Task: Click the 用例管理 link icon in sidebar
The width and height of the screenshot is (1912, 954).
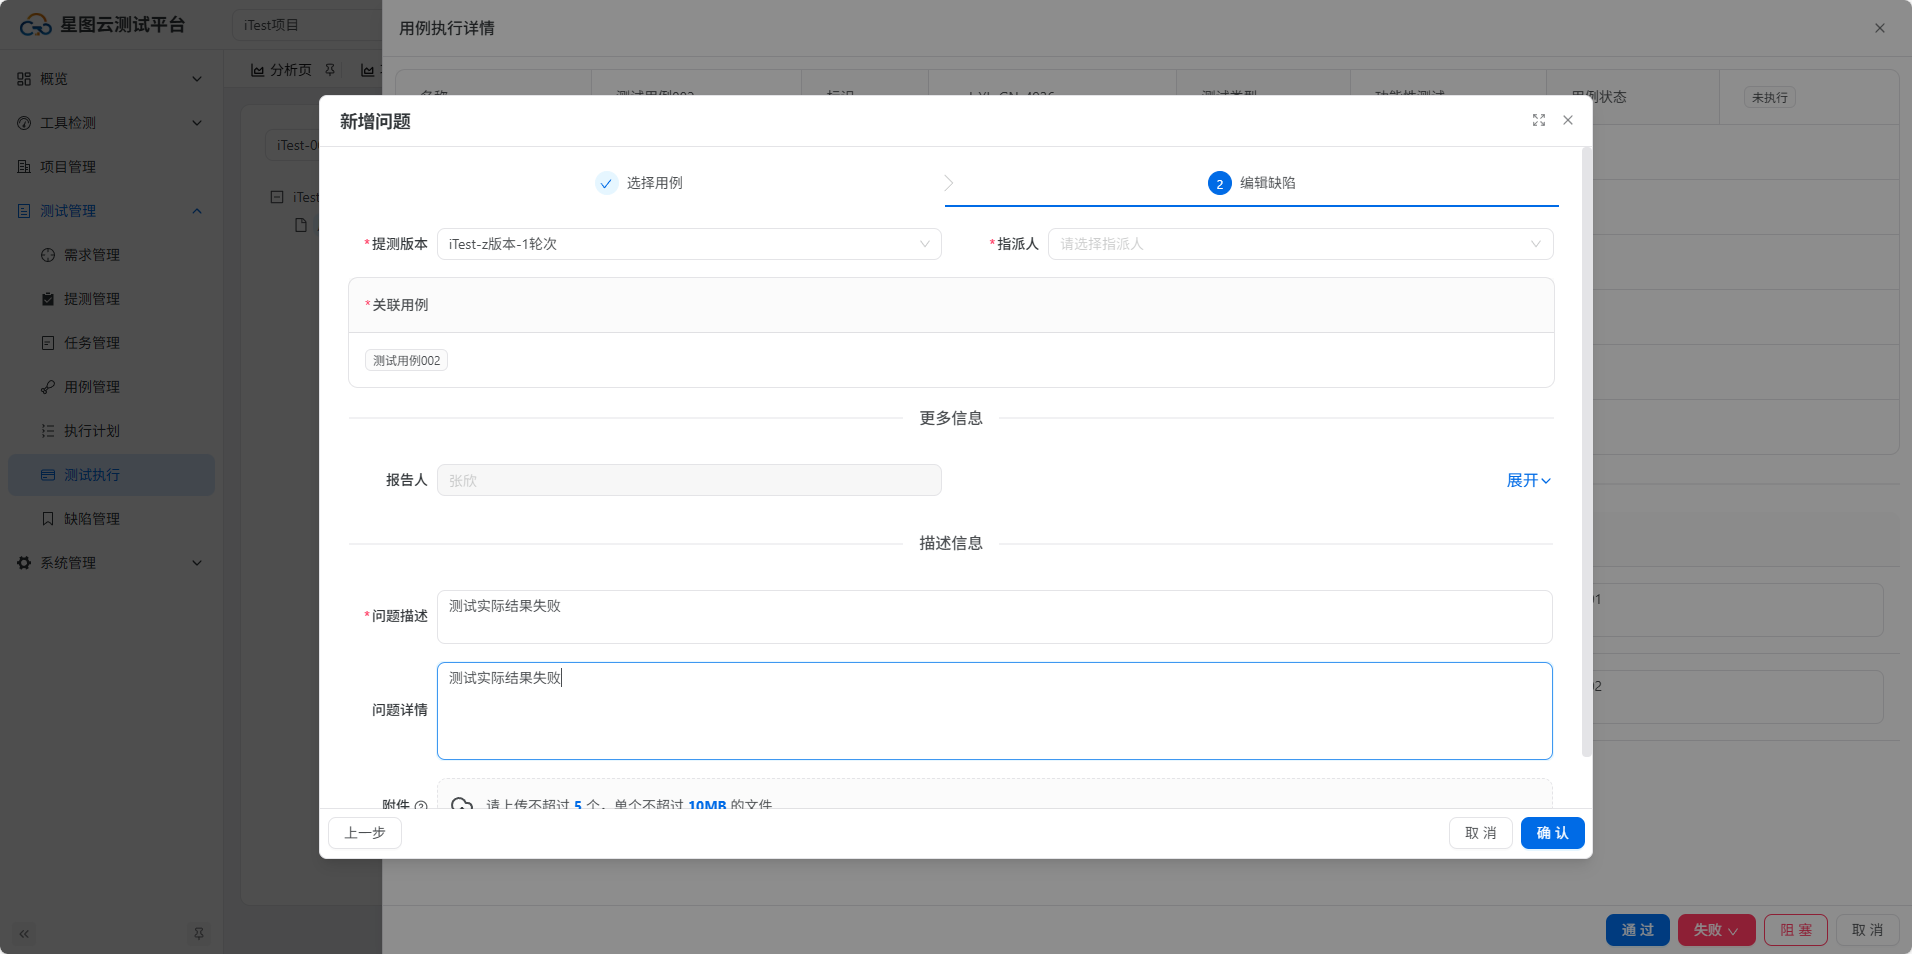Action: click(48, 387)
